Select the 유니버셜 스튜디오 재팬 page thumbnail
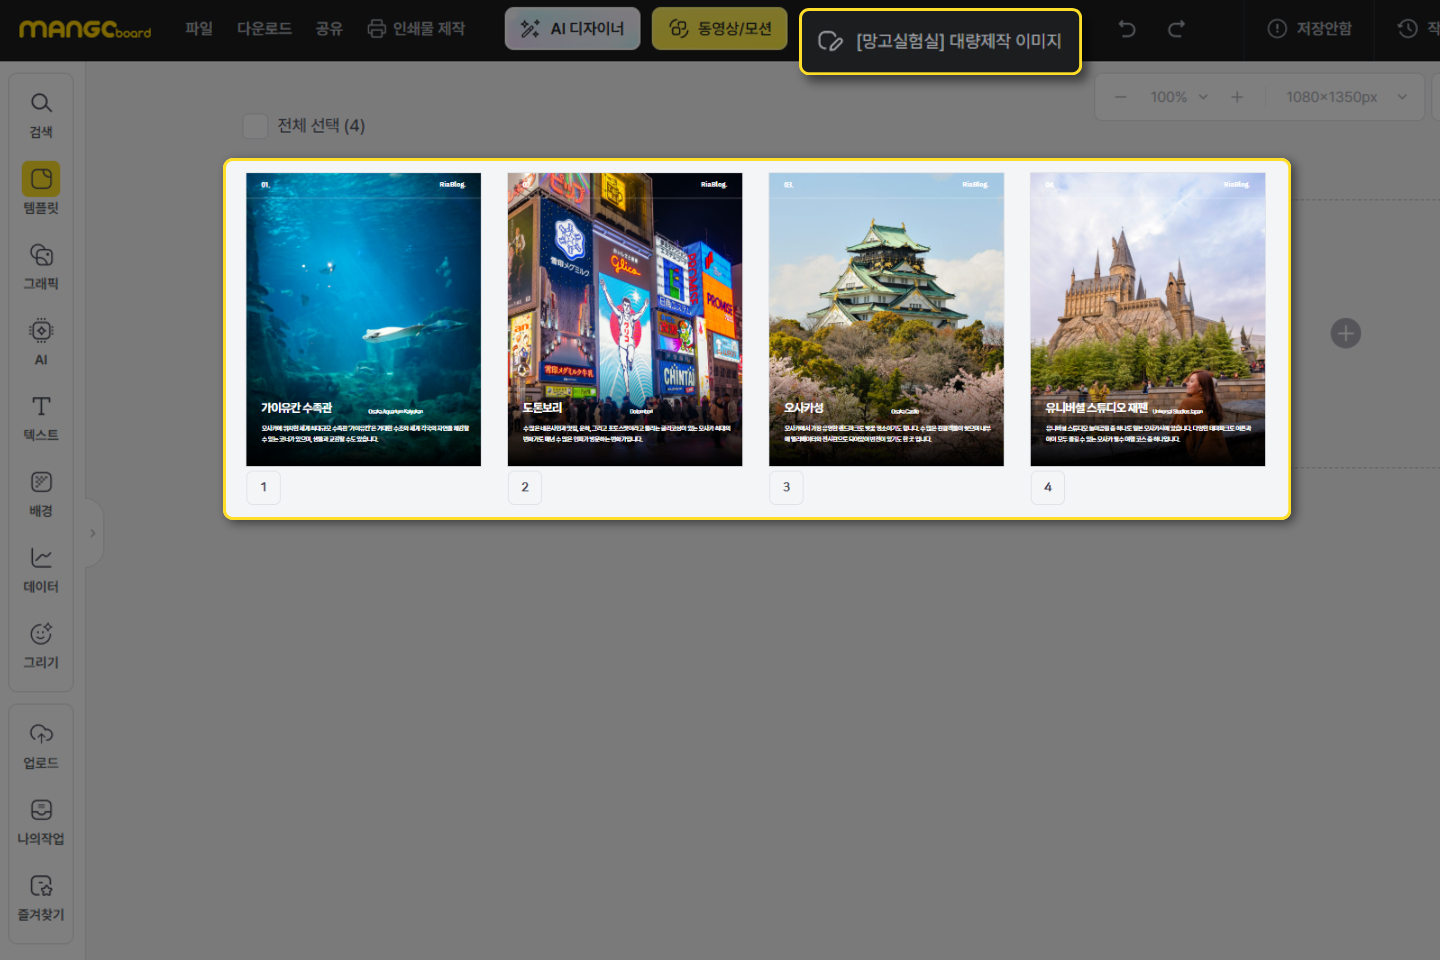This screenshot has width=1440, height=960. tap(1148, 319)
